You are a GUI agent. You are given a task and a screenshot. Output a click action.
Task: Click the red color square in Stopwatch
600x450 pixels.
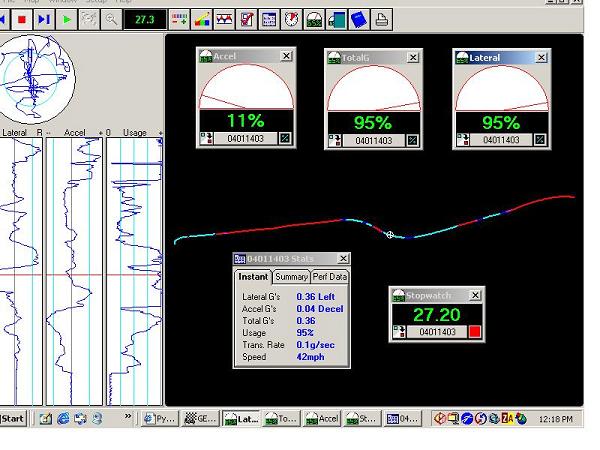[475, 331]
